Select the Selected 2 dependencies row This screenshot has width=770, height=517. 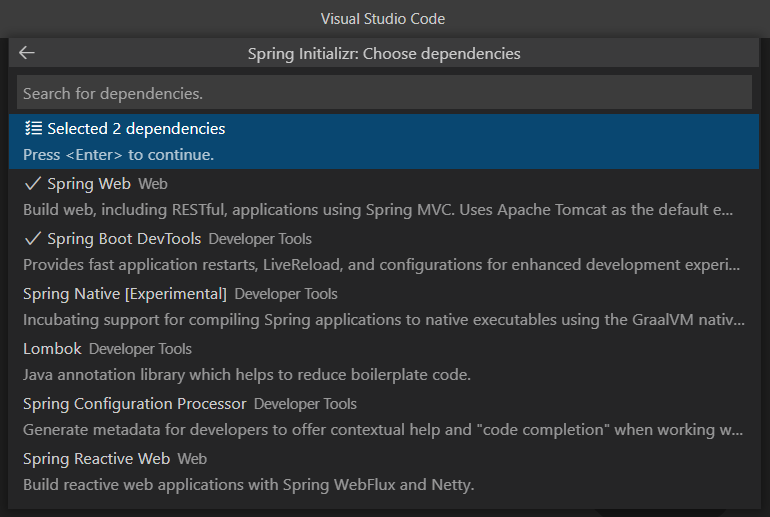pyautogui.click(x=384, y=141)
